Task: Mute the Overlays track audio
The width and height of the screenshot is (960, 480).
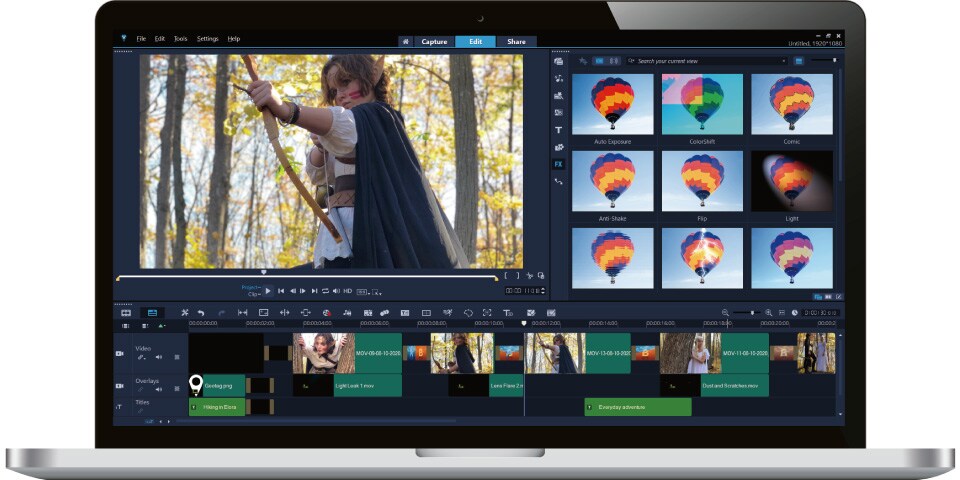Action: click(x=158, y=389)
